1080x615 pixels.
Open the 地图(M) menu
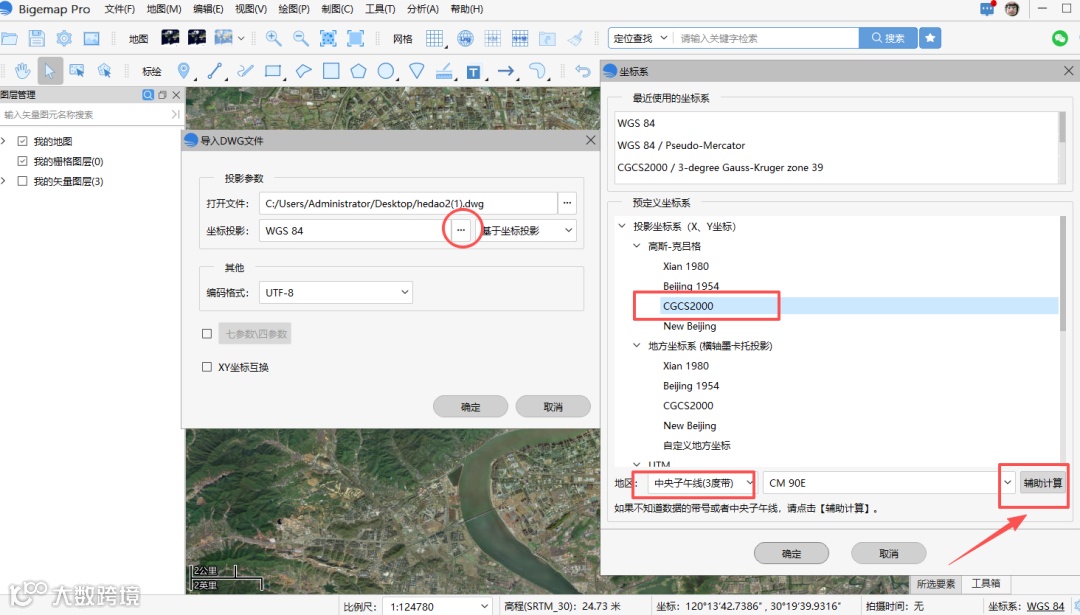(164, 9)
